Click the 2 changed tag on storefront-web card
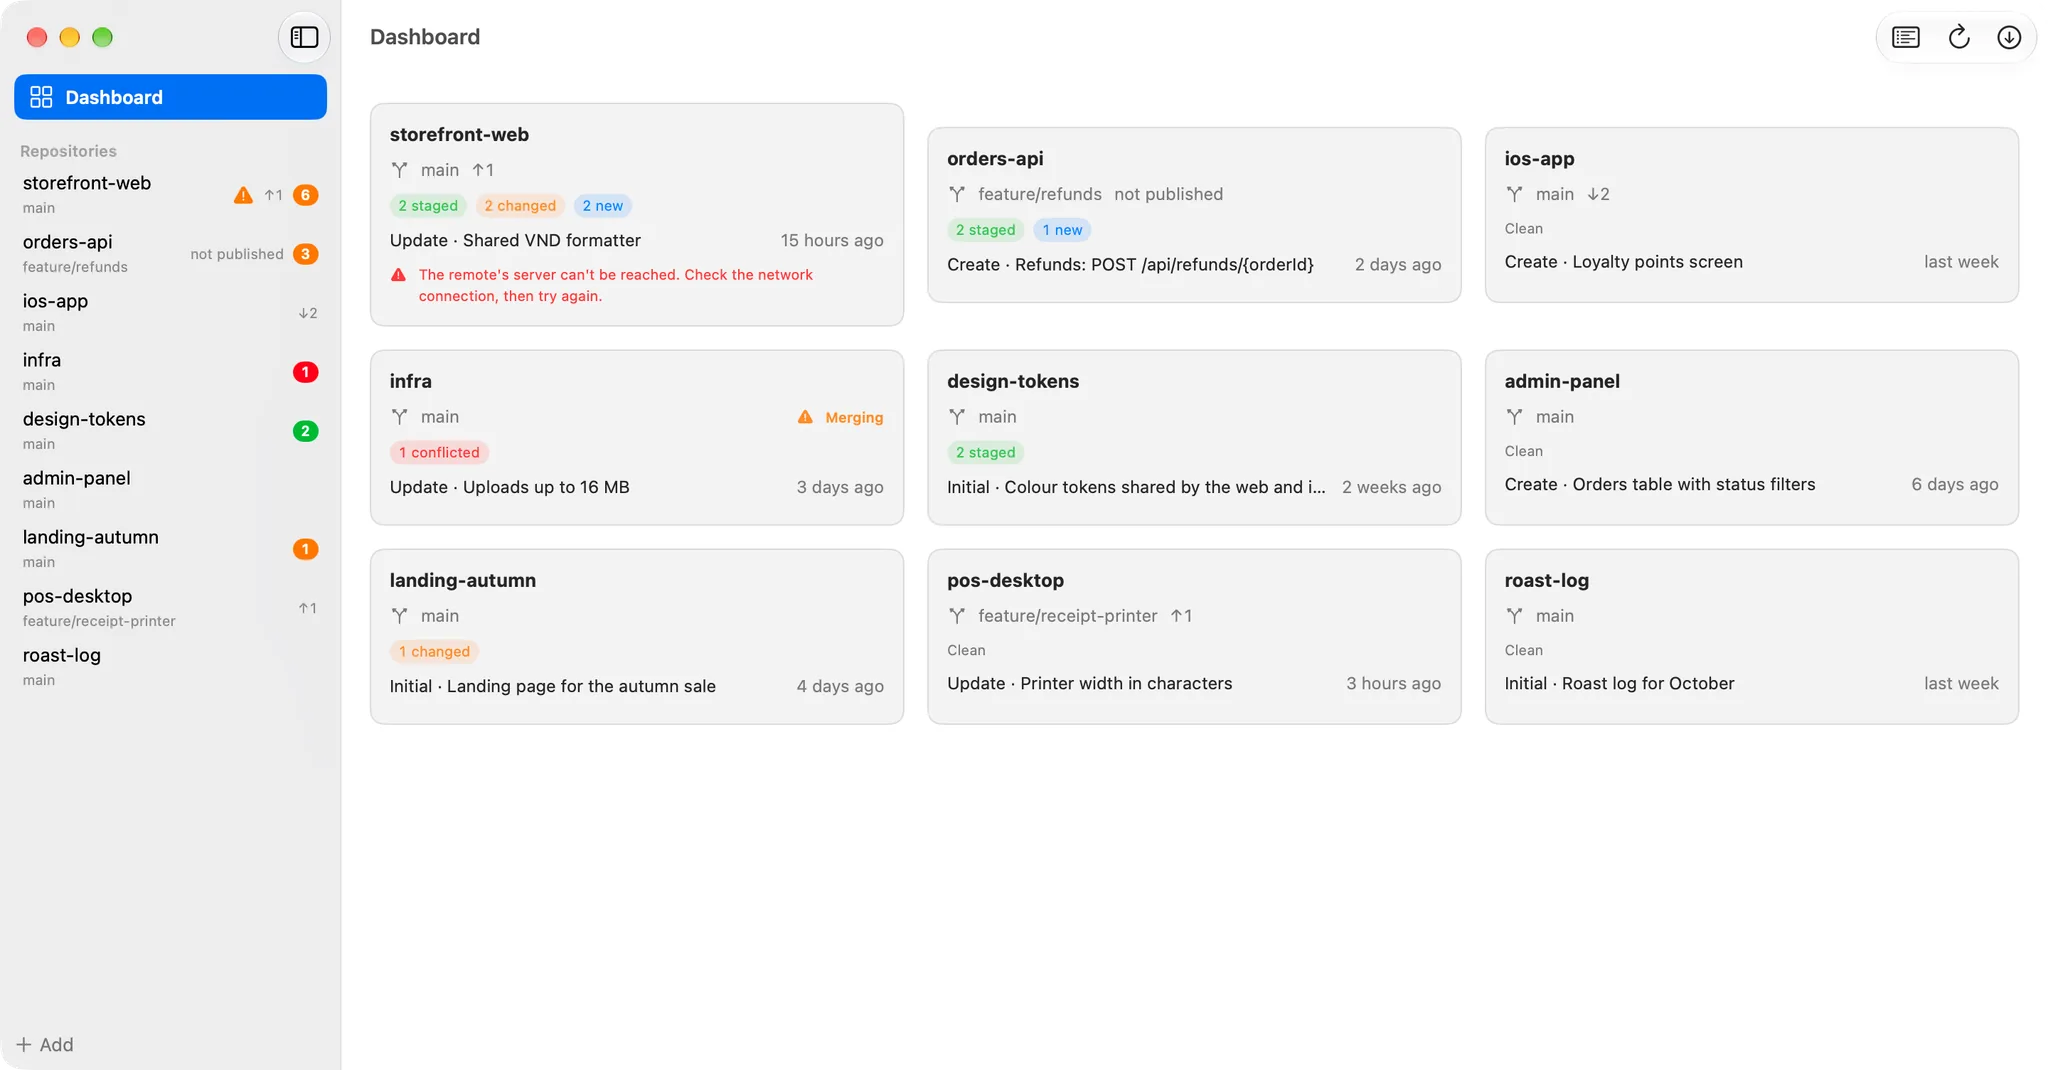The width and height of the screenshot is (2048, 1070). click(x=520, y=206)
